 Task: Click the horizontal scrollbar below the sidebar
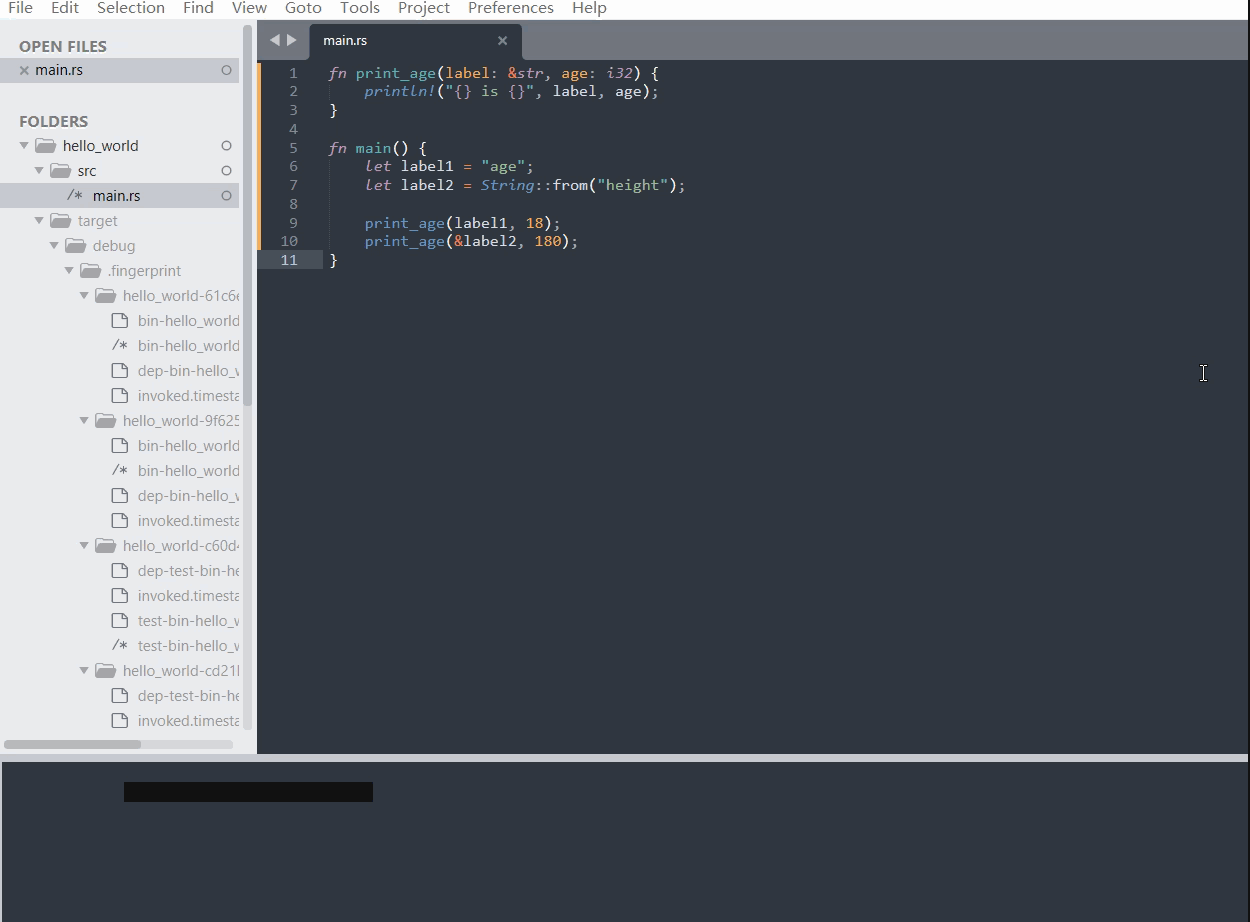[x=72, y=744]
